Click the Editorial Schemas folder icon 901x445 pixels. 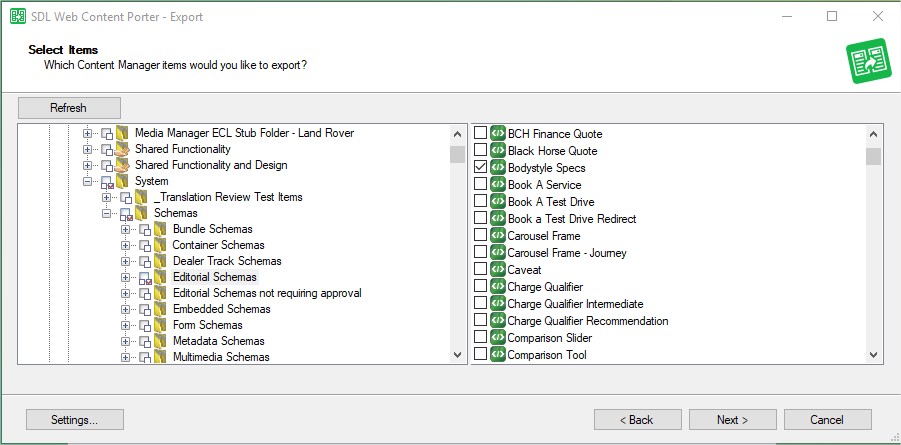tap(160, 277)
